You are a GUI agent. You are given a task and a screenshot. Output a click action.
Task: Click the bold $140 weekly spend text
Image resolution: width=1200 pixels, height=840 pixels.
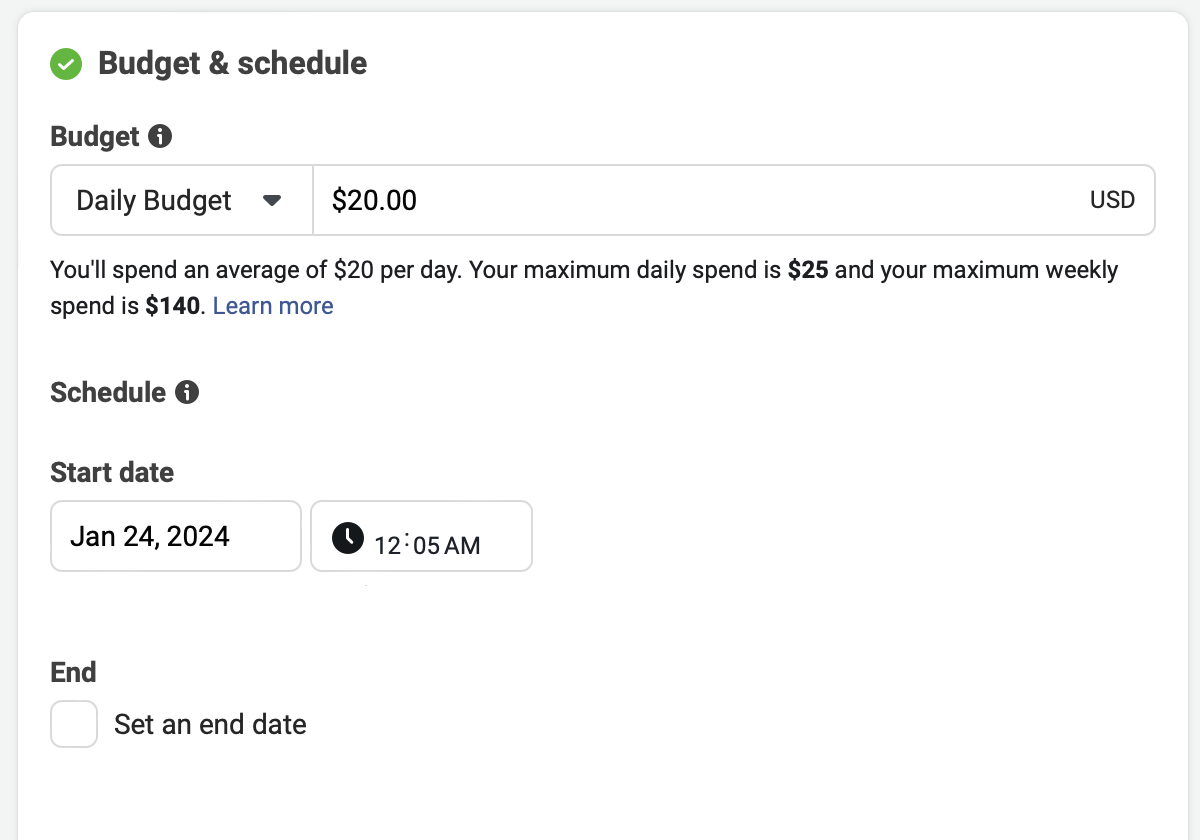click(174, 306)
